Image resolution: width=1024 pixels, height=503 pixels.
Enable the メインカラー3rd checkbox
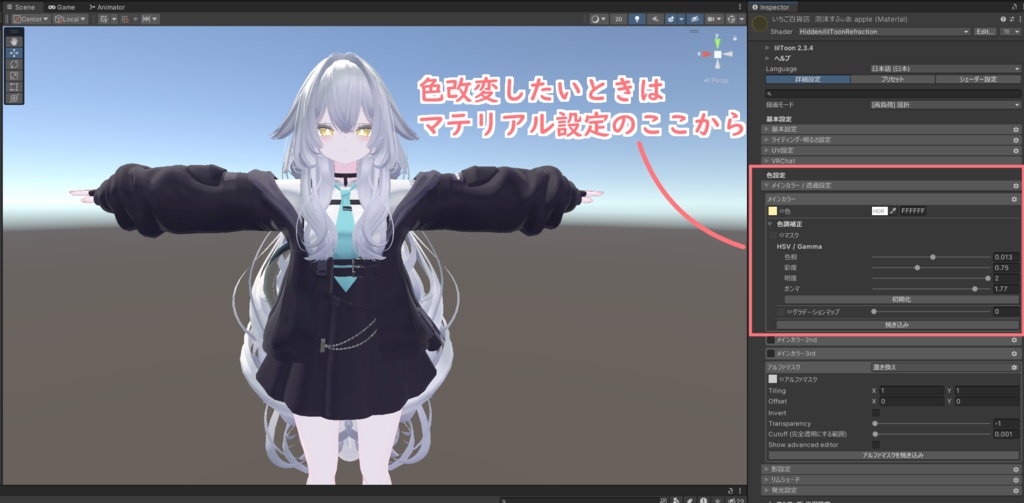point(771,353)
